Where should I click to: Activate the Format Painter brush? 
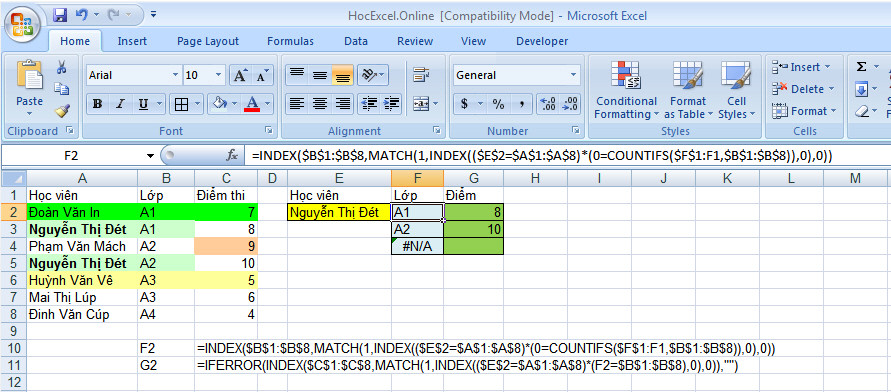point(61,111)
